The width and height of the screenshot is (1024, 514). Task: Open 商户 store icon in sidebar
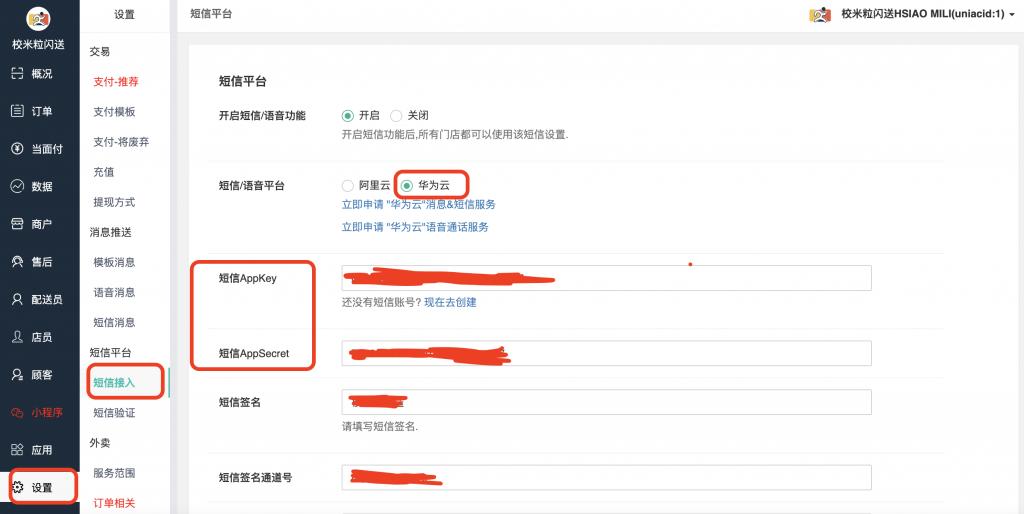click(x=18, y=224)
